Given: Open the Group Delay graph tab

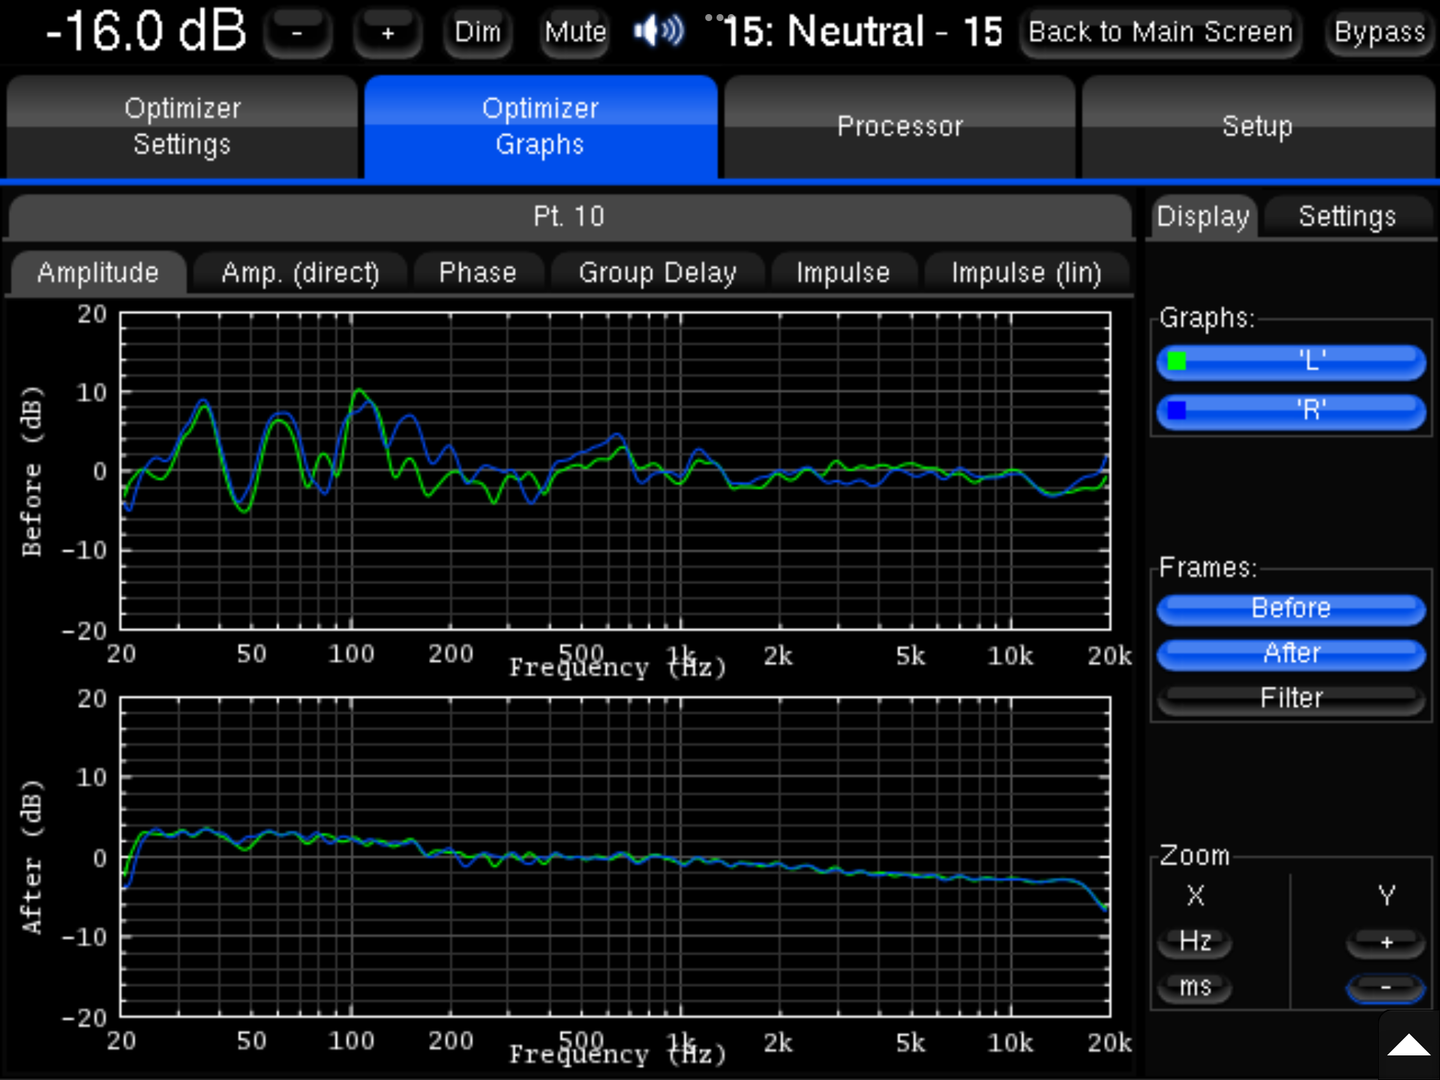Looking at the screenshot, I should pyautogui.click(x=658, y=273).
